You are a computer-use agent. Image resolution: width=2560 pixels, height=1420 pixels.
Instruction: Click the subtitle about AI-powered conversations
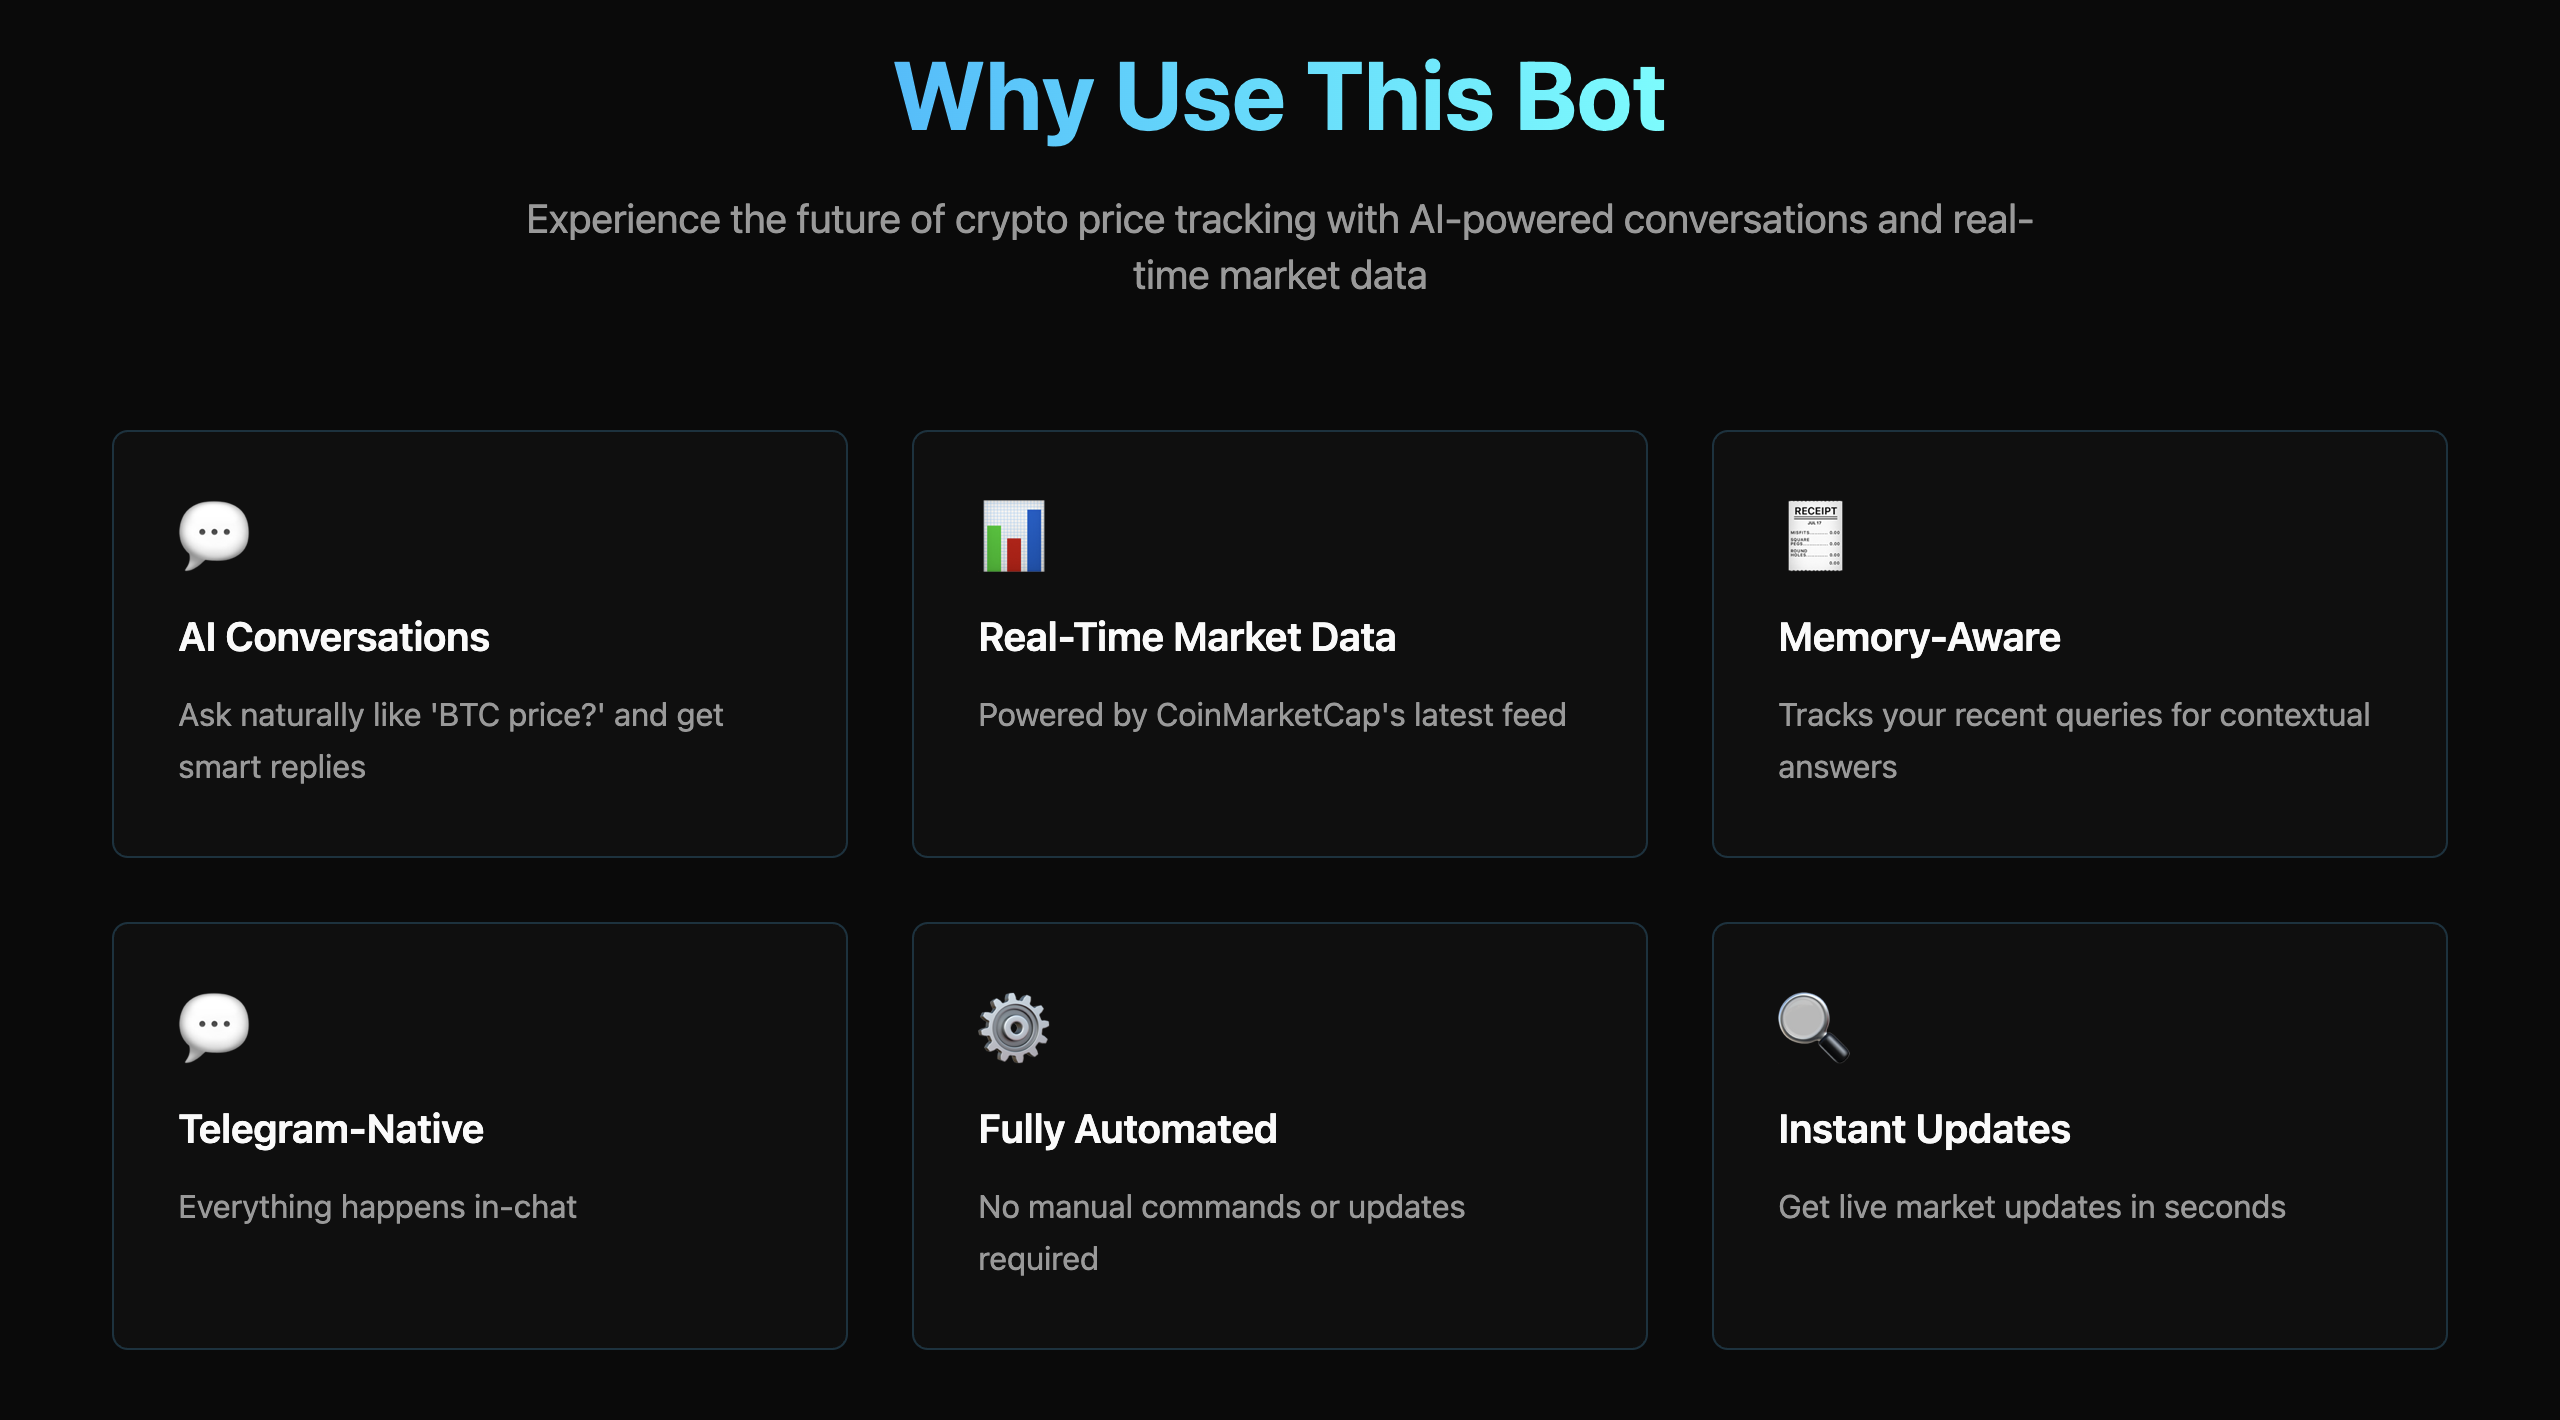1280,247
